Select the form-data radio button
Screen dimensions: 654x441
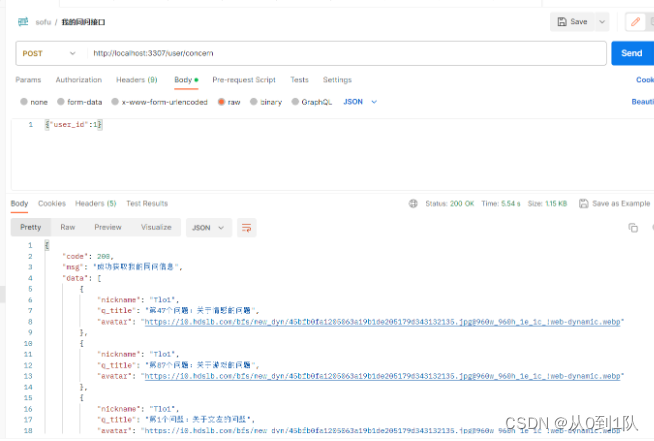point(61,102)
